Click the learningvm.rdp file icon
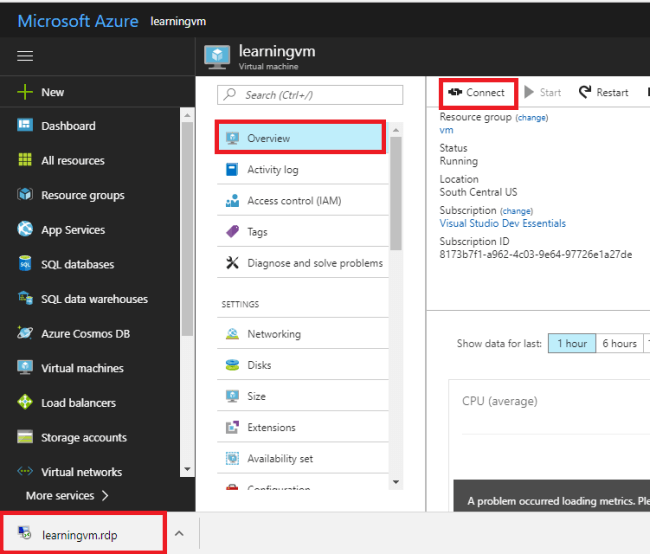This screenshot has height=554, width=650. pyautogui.click(x=24, y=533)
